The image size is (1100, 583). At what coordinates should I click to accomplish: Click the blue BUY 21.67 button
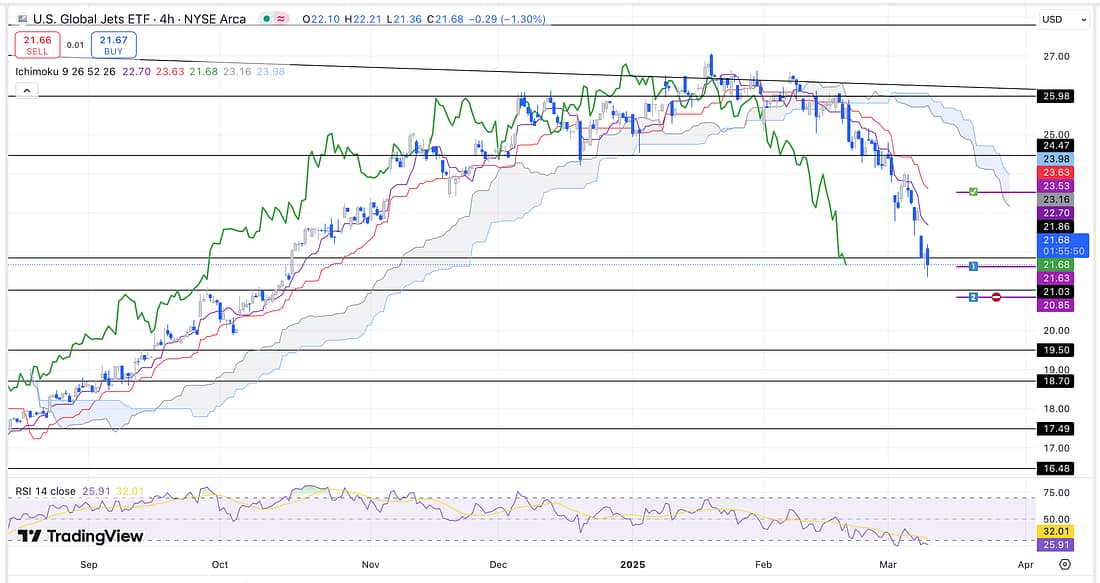coord(113,44)
